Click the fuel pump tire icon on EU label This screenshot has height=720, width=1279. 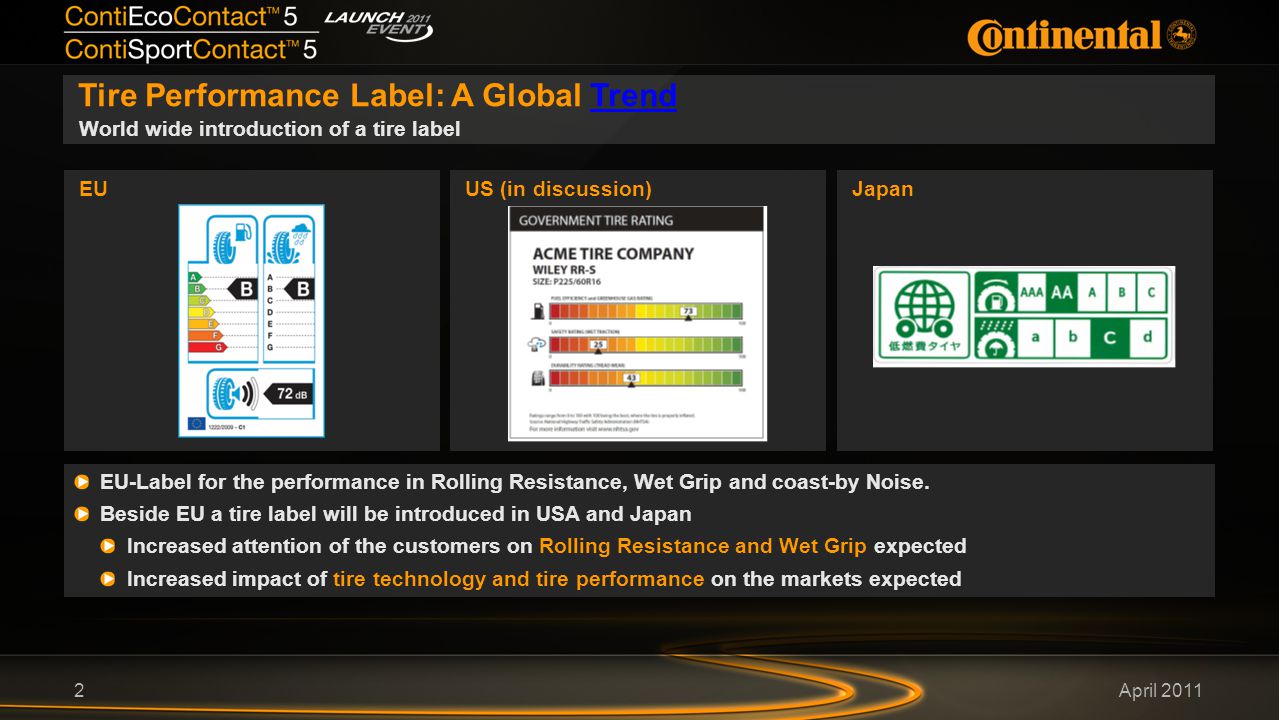coord(230,241)
